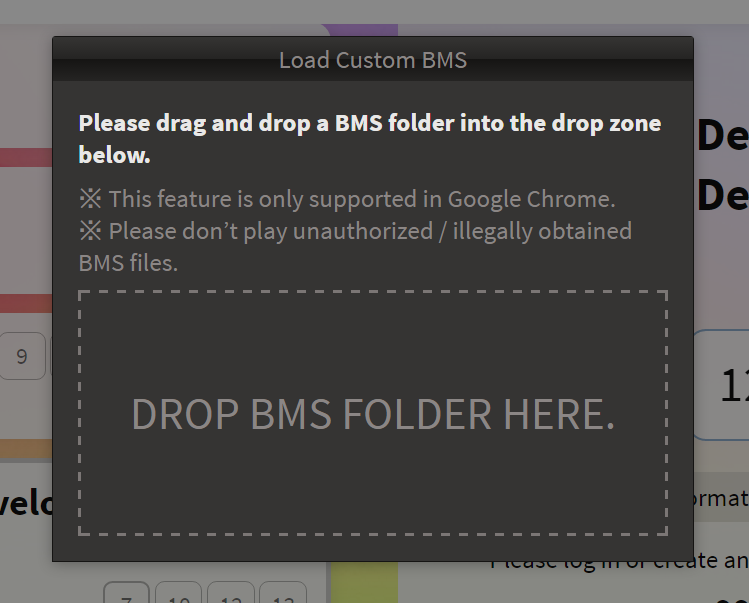Click the first bold 'De' heading at right
This screenshot has width=749, height=603.
[x=722, y=136]
